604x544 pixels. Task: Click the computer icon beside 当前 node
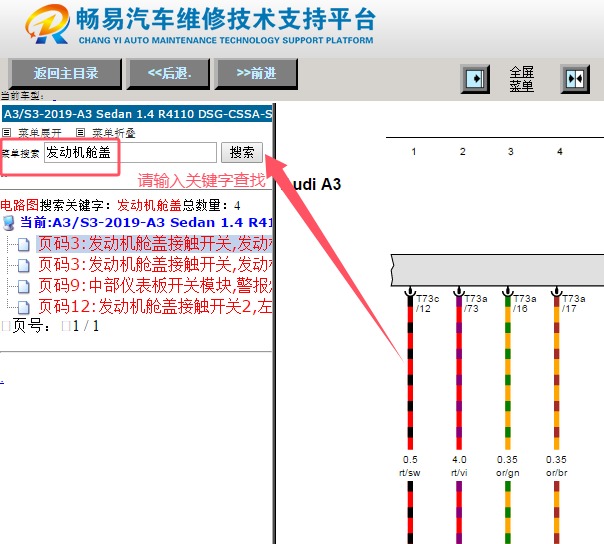8,223
